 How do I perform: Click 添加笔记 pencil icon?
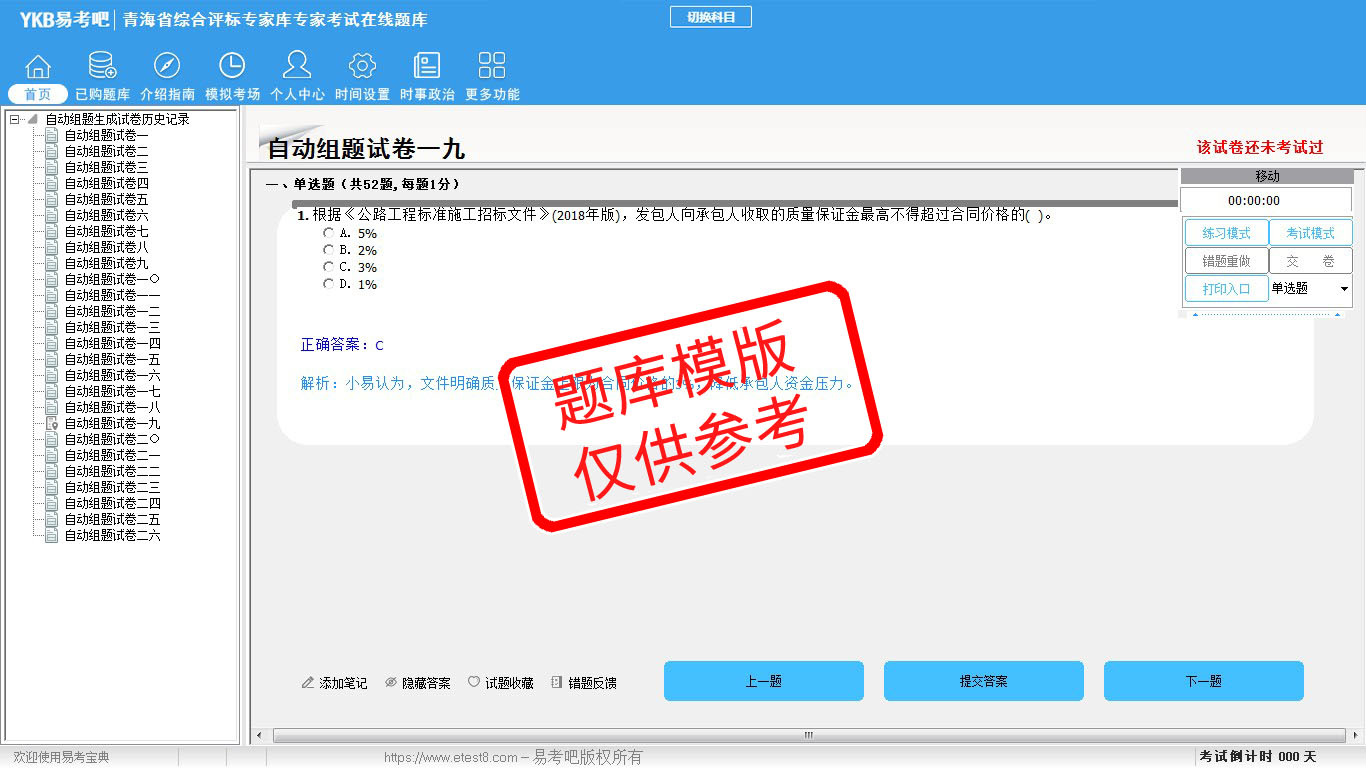click(308, 683)
